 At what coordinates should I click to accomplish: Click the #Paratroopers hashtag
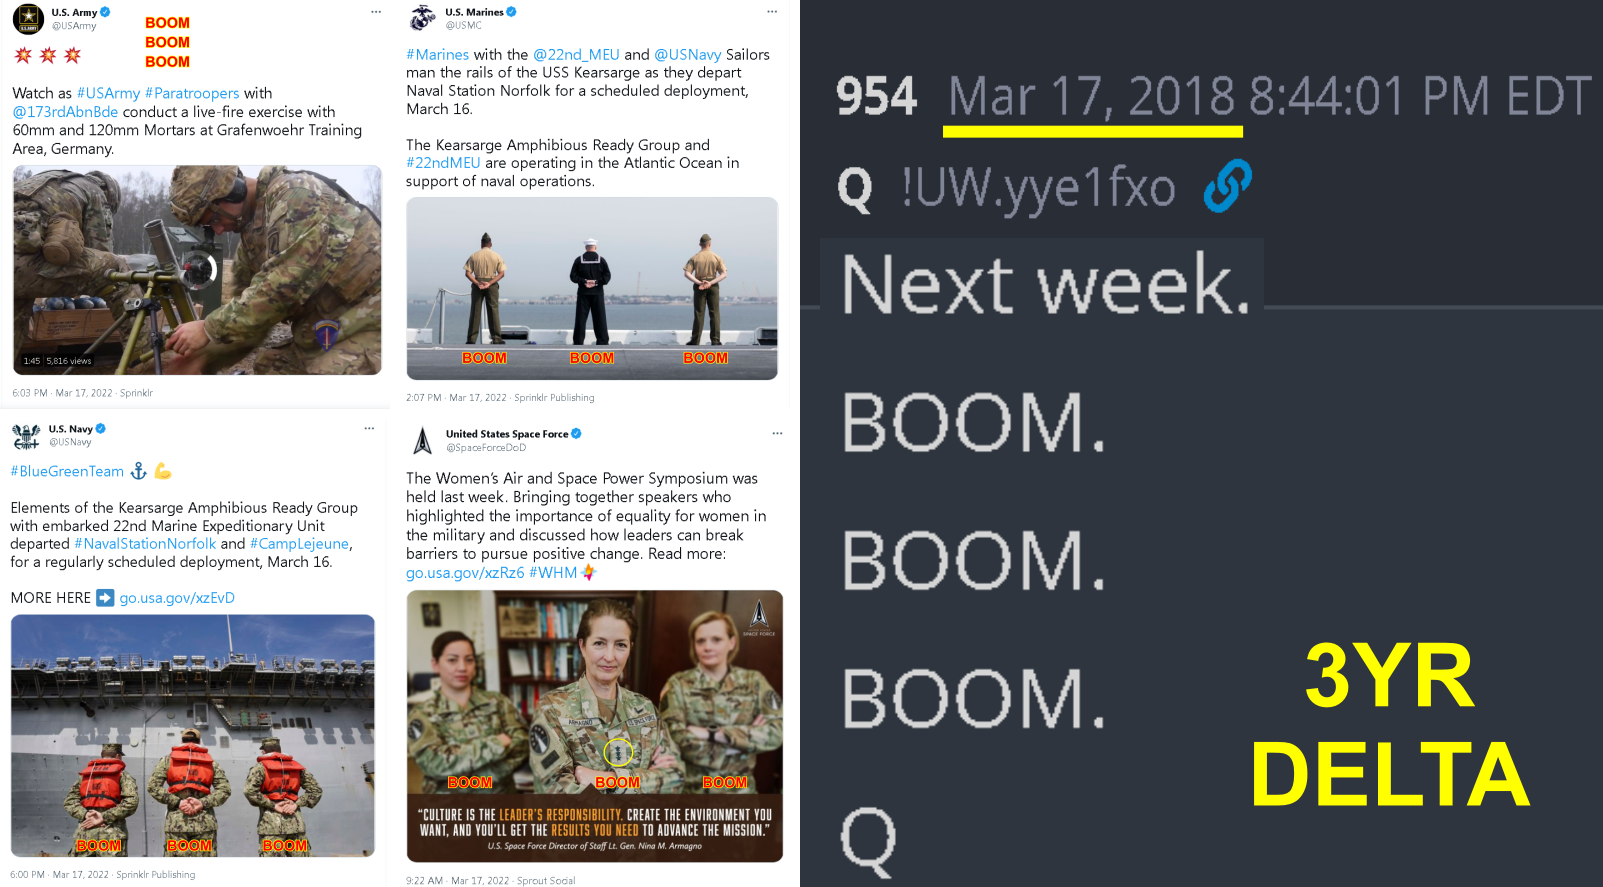(192, 93)
